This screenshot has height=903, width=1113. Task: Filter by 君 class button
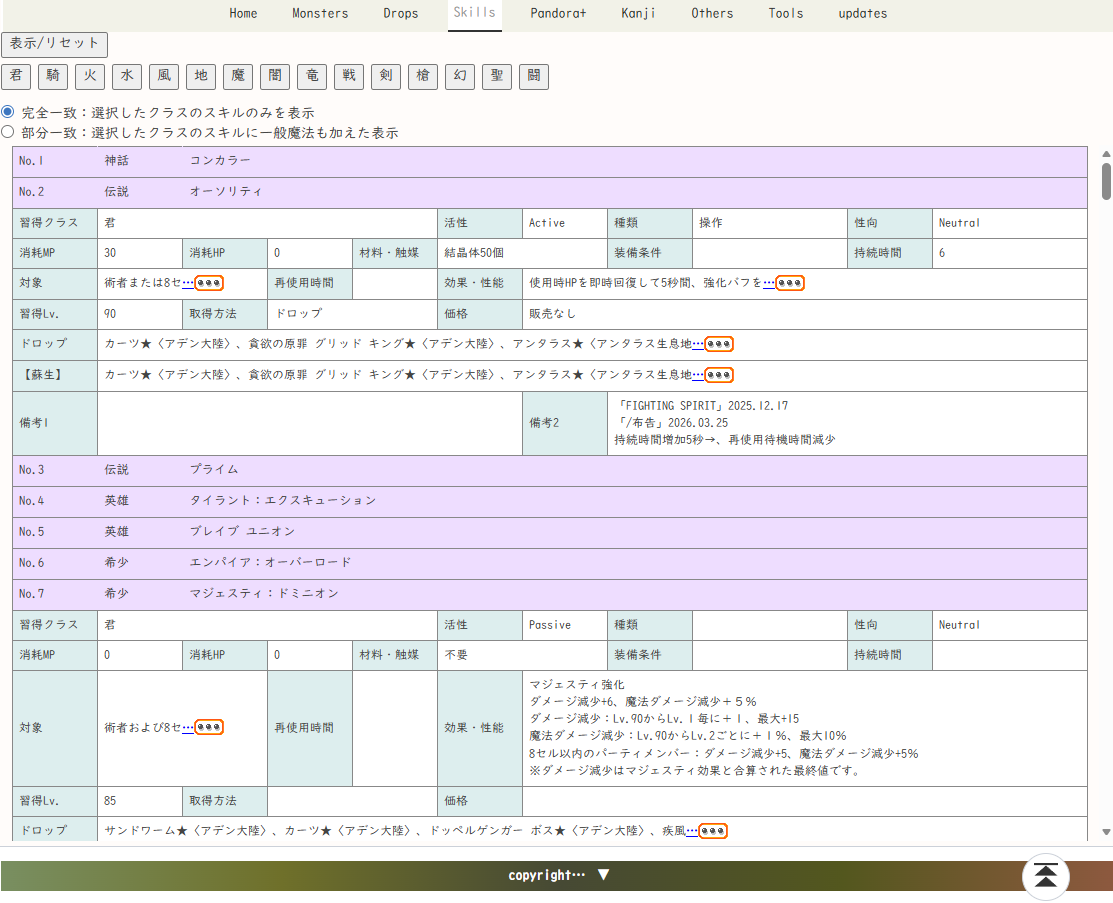16,77
